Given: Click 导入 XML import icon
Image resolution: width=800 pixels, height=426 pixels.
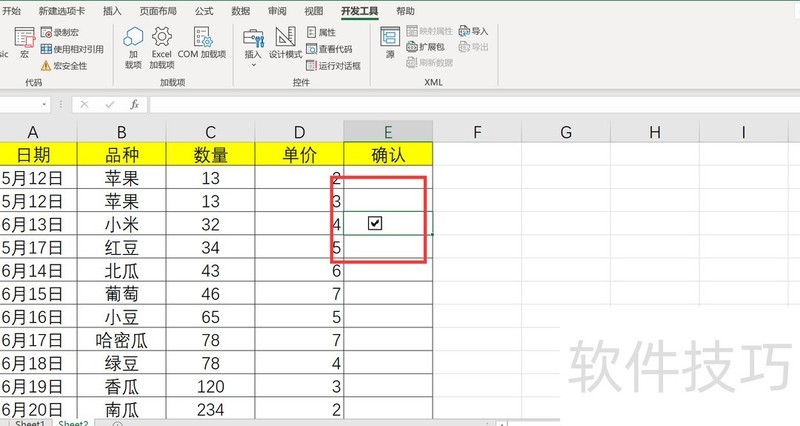Looking at the screenshot, I should pyautogui.click(x=464, y=31).
